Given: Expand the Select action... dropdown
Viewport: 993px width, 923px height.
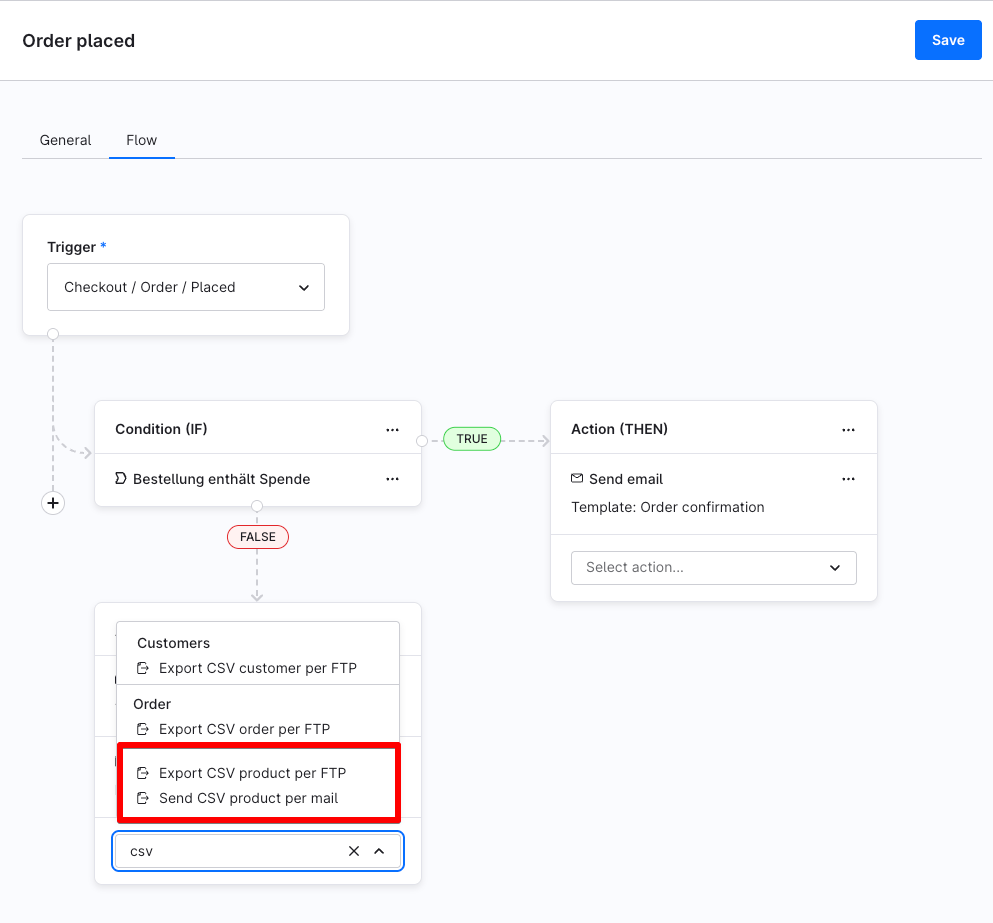Looking at the screenshot, I should coord(714,568).
